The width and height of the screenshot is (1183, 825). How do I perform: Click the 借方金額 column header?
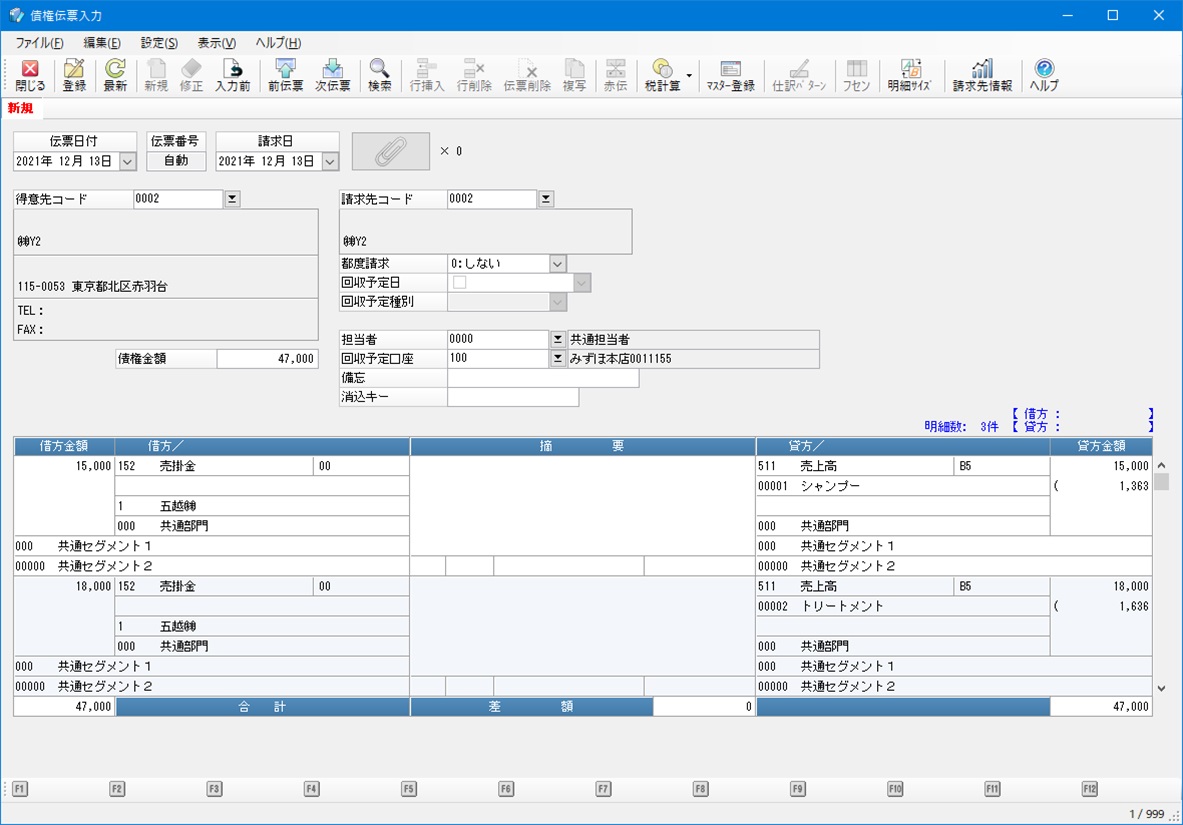[x=64, y=446]
